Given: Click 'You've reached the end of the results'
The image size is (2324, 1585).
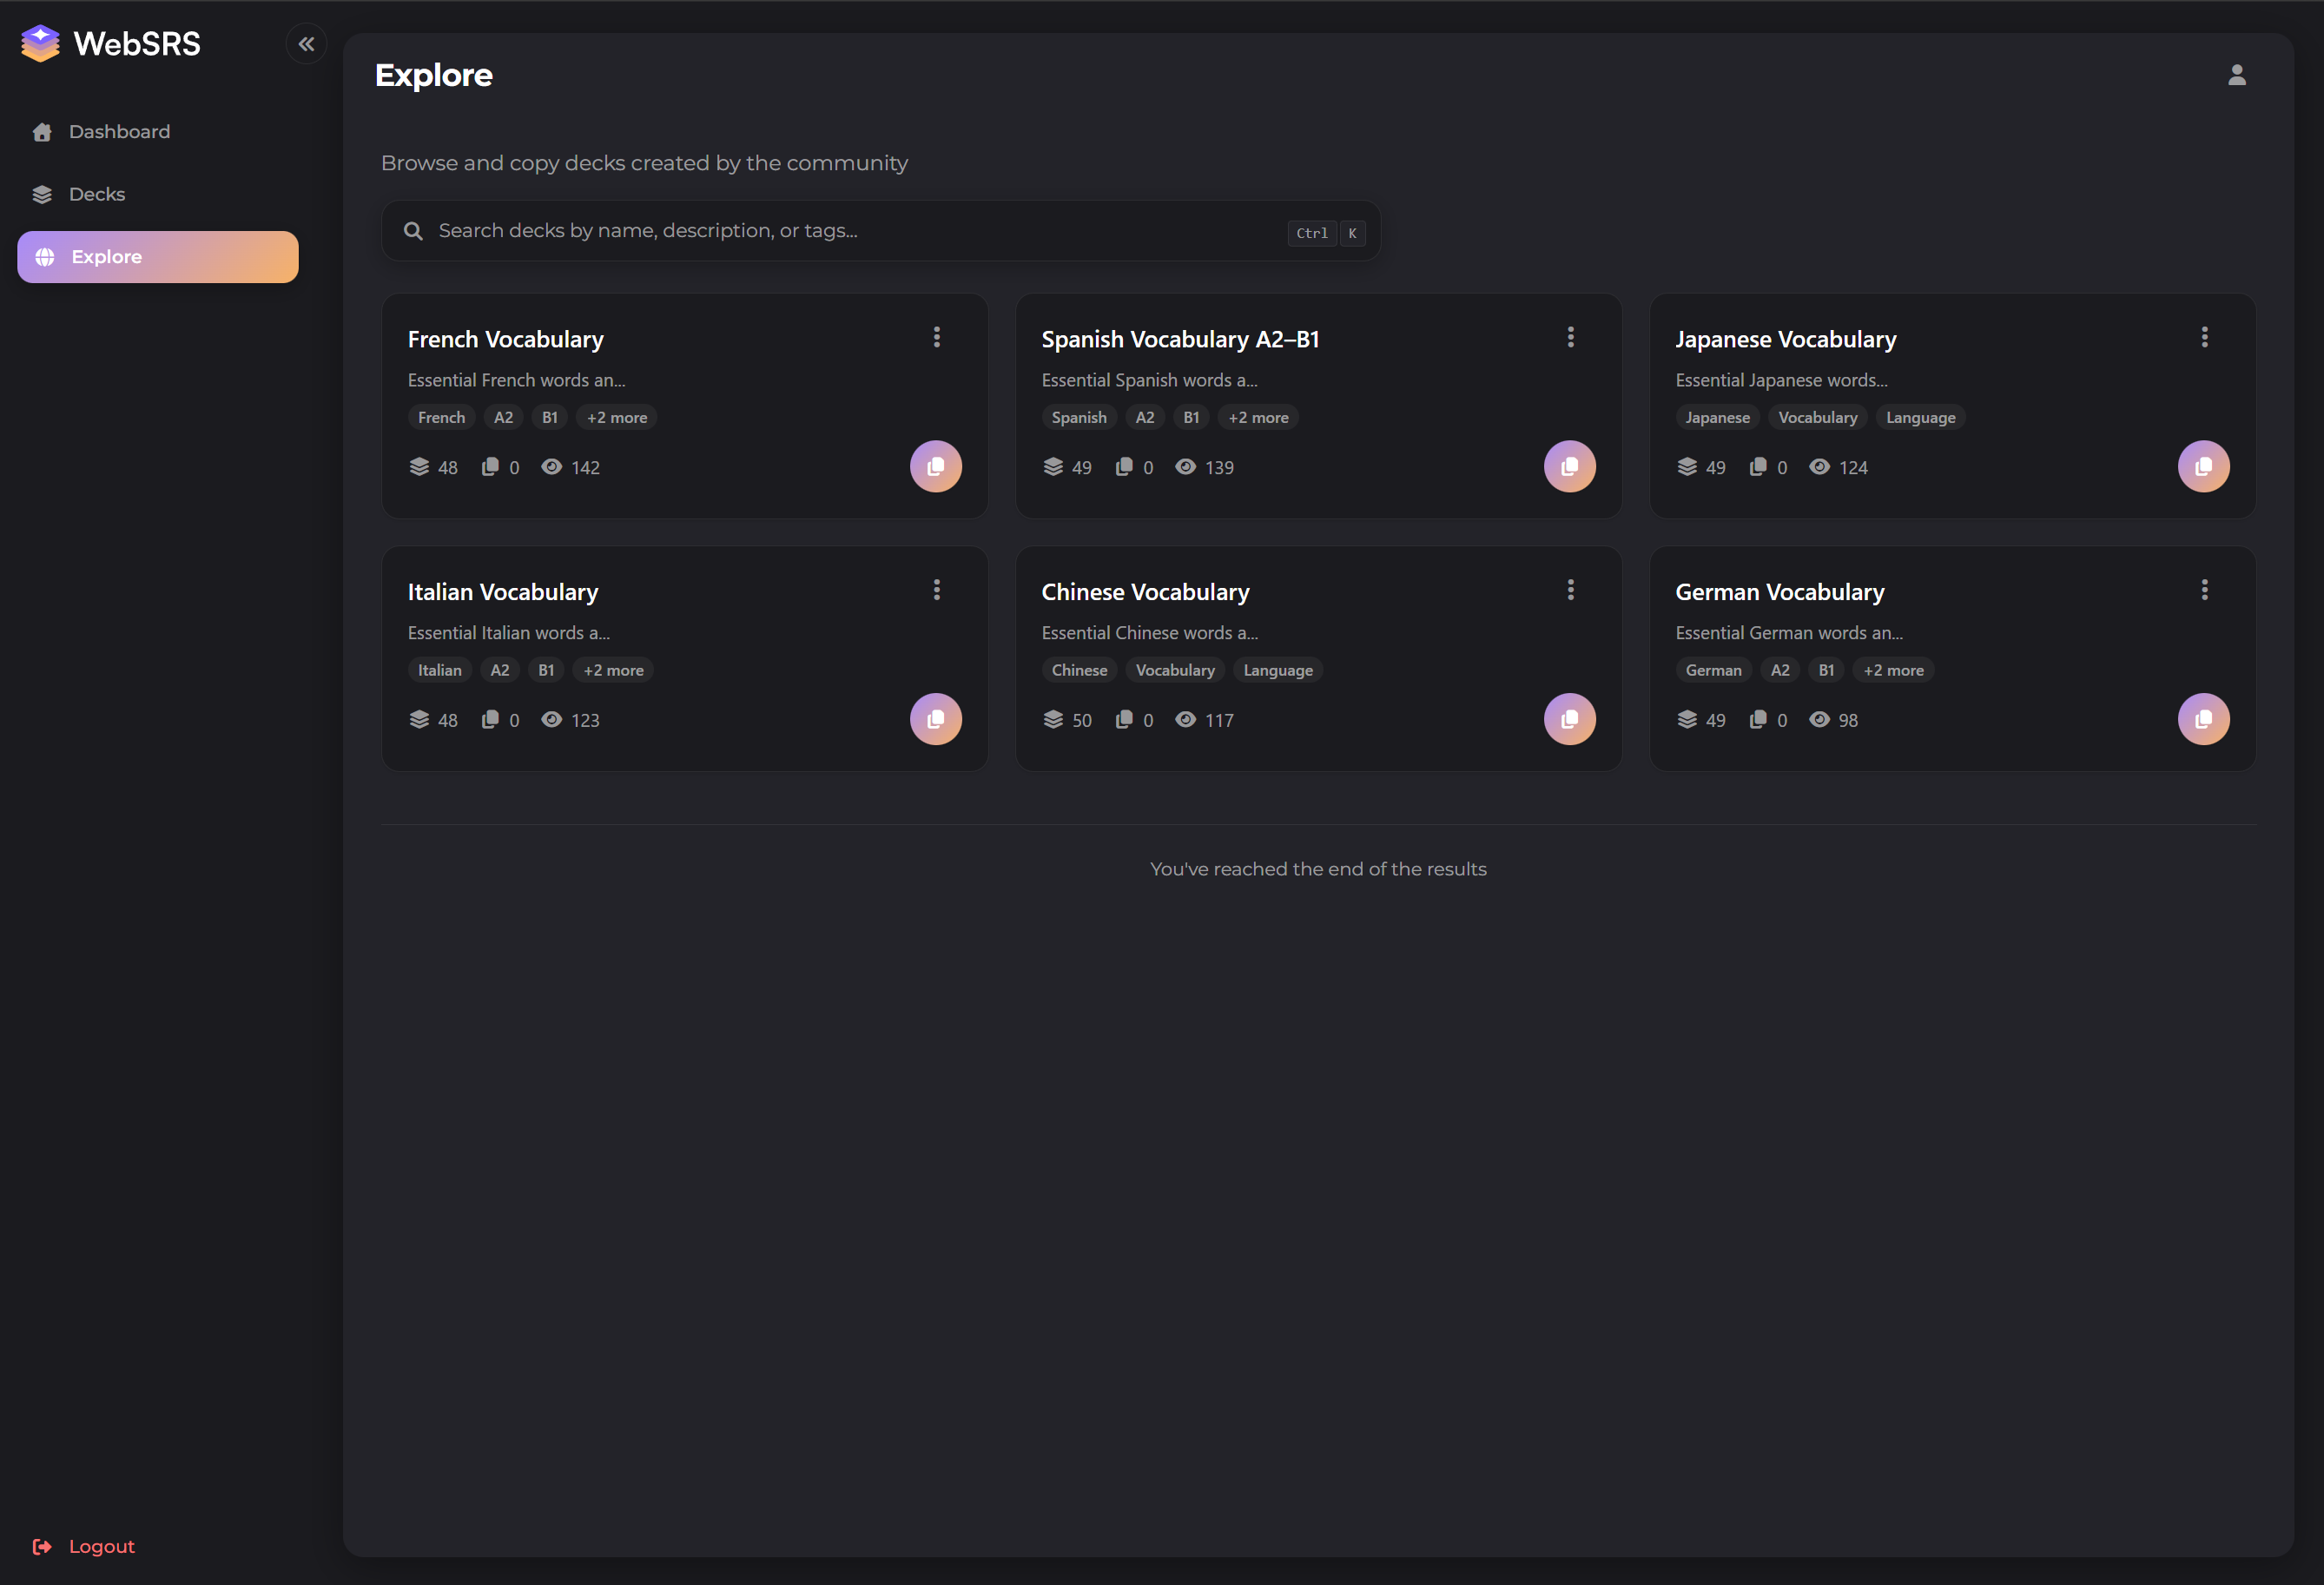Looking at the screenshot, I should pyautogui.click(x=1317, y=870).
